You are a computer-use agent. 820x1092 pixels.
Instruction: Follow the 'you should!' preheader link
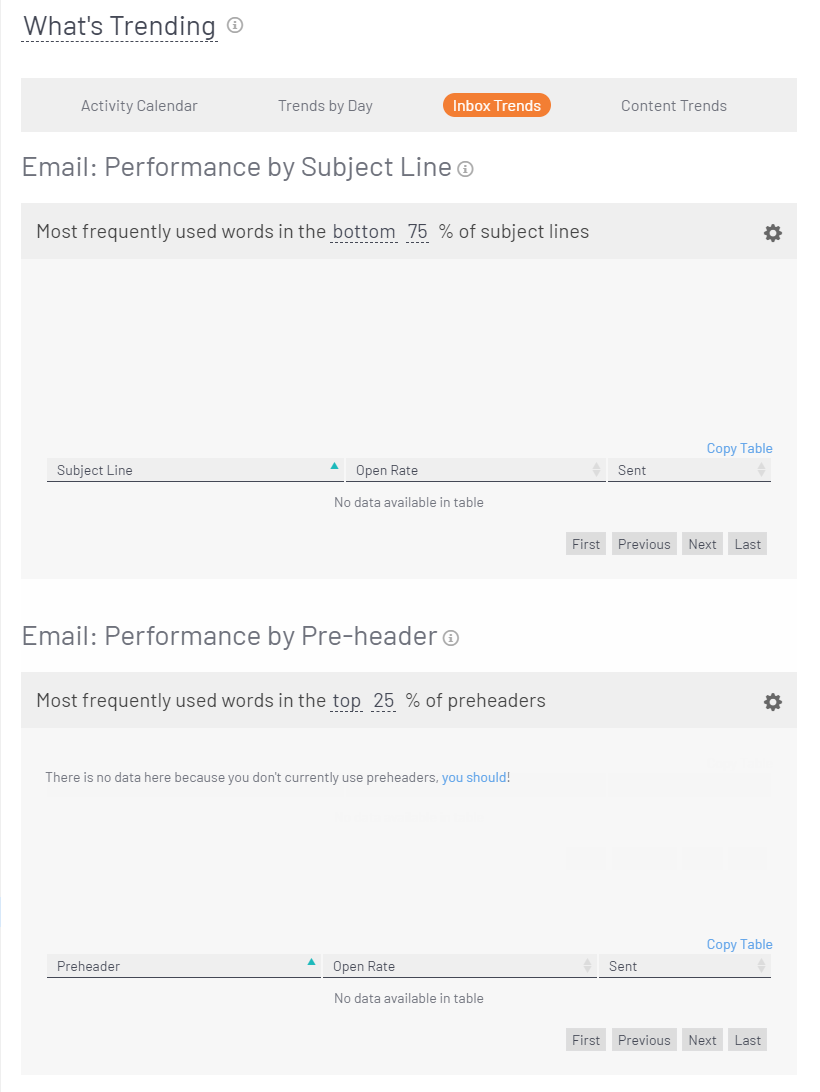[476, 777]
